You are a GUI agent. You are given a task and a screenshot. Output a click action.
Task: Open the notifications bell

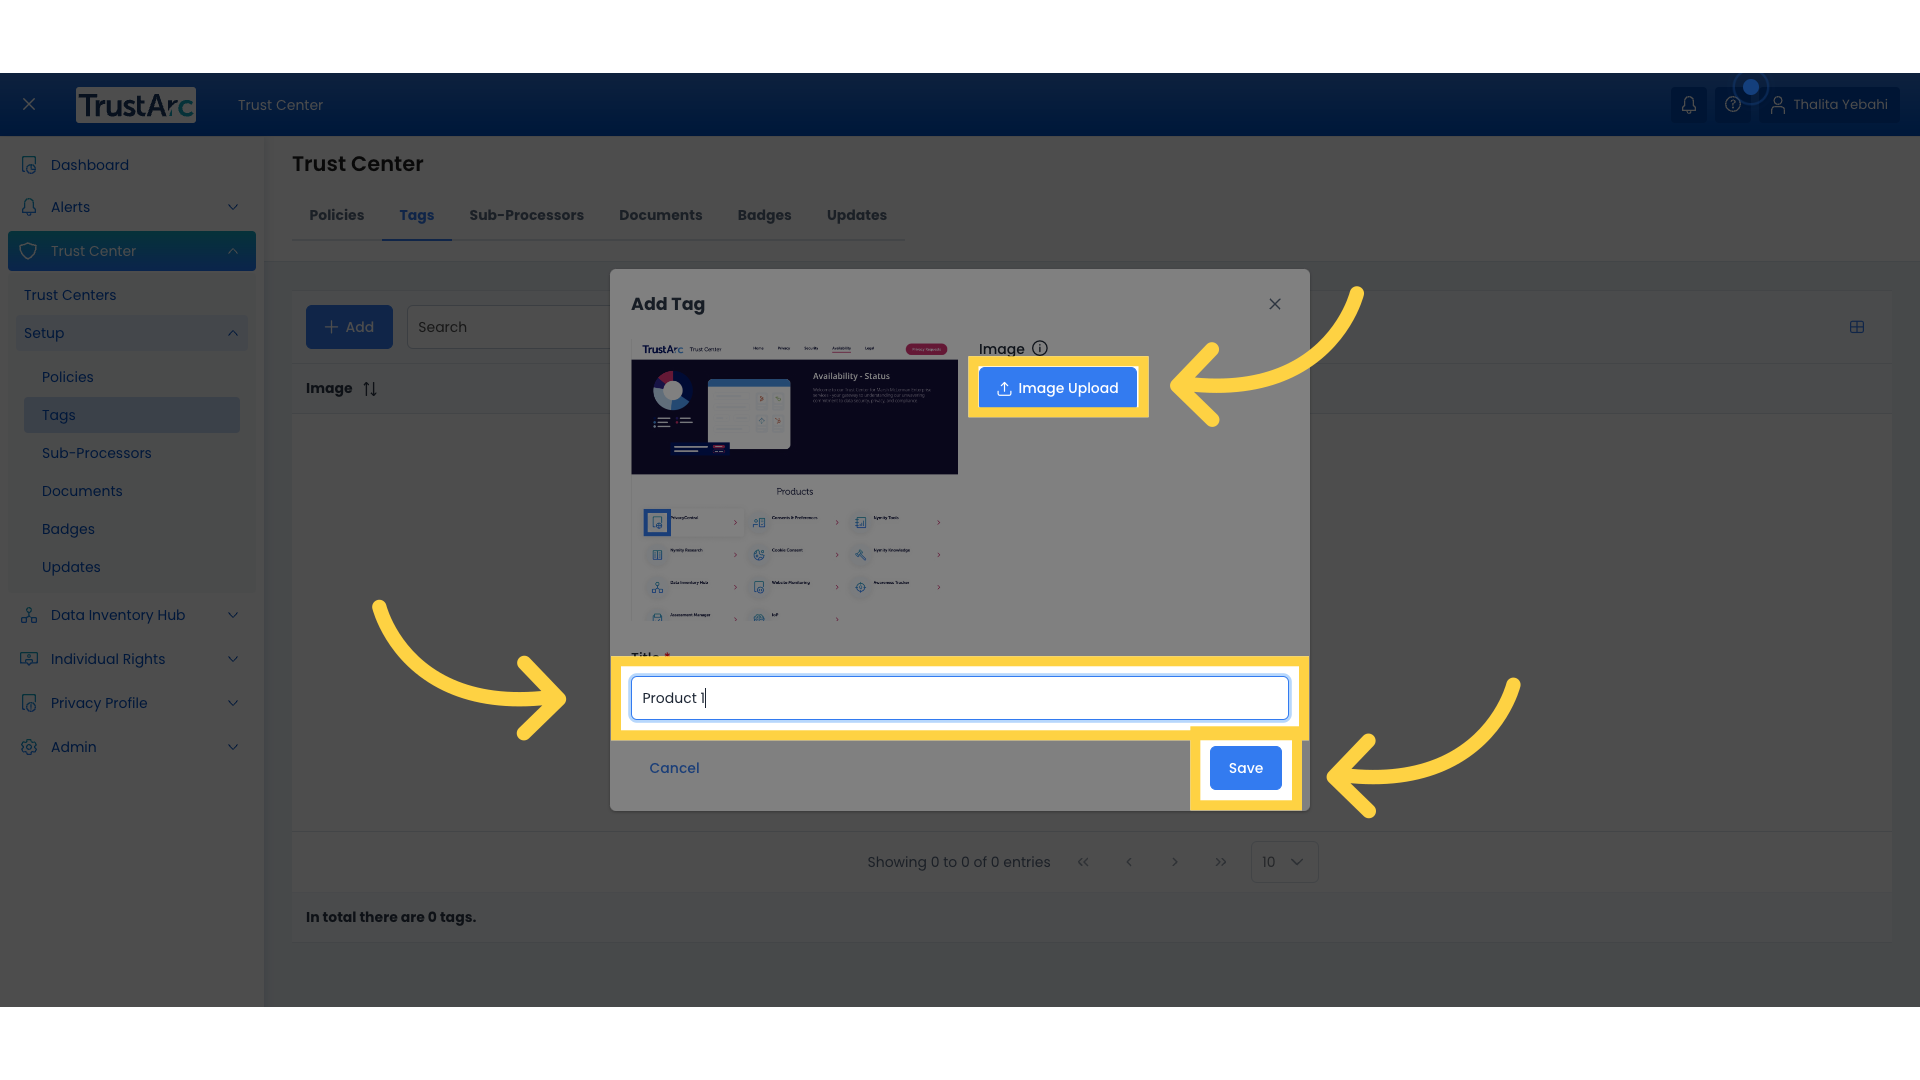[x=1689, y=104]
